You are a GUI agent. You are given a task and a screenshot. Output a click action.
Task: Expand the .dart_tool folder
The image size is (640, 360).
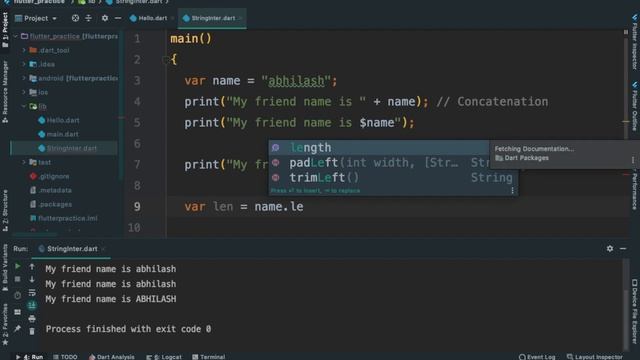[x=24, y=50]
